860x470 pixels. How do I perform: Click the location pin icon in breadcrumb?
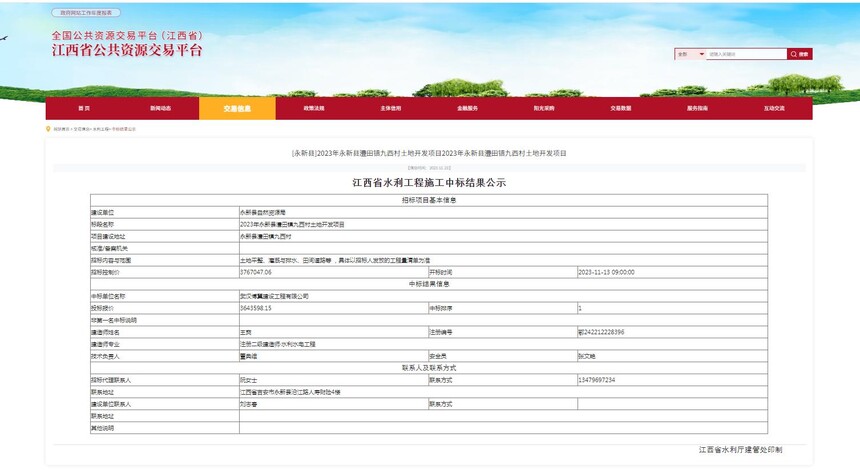point(48,129)
